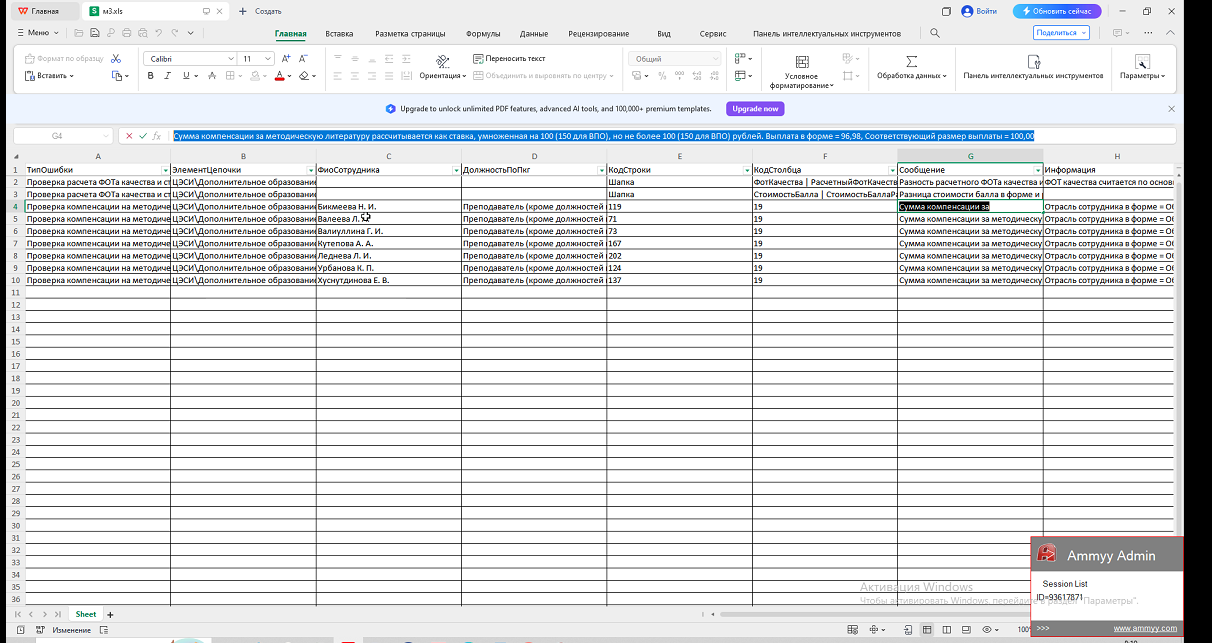Switch to the Рецензирование tab
This screenshot has width=1212, height=643.
tap(598, 33)
